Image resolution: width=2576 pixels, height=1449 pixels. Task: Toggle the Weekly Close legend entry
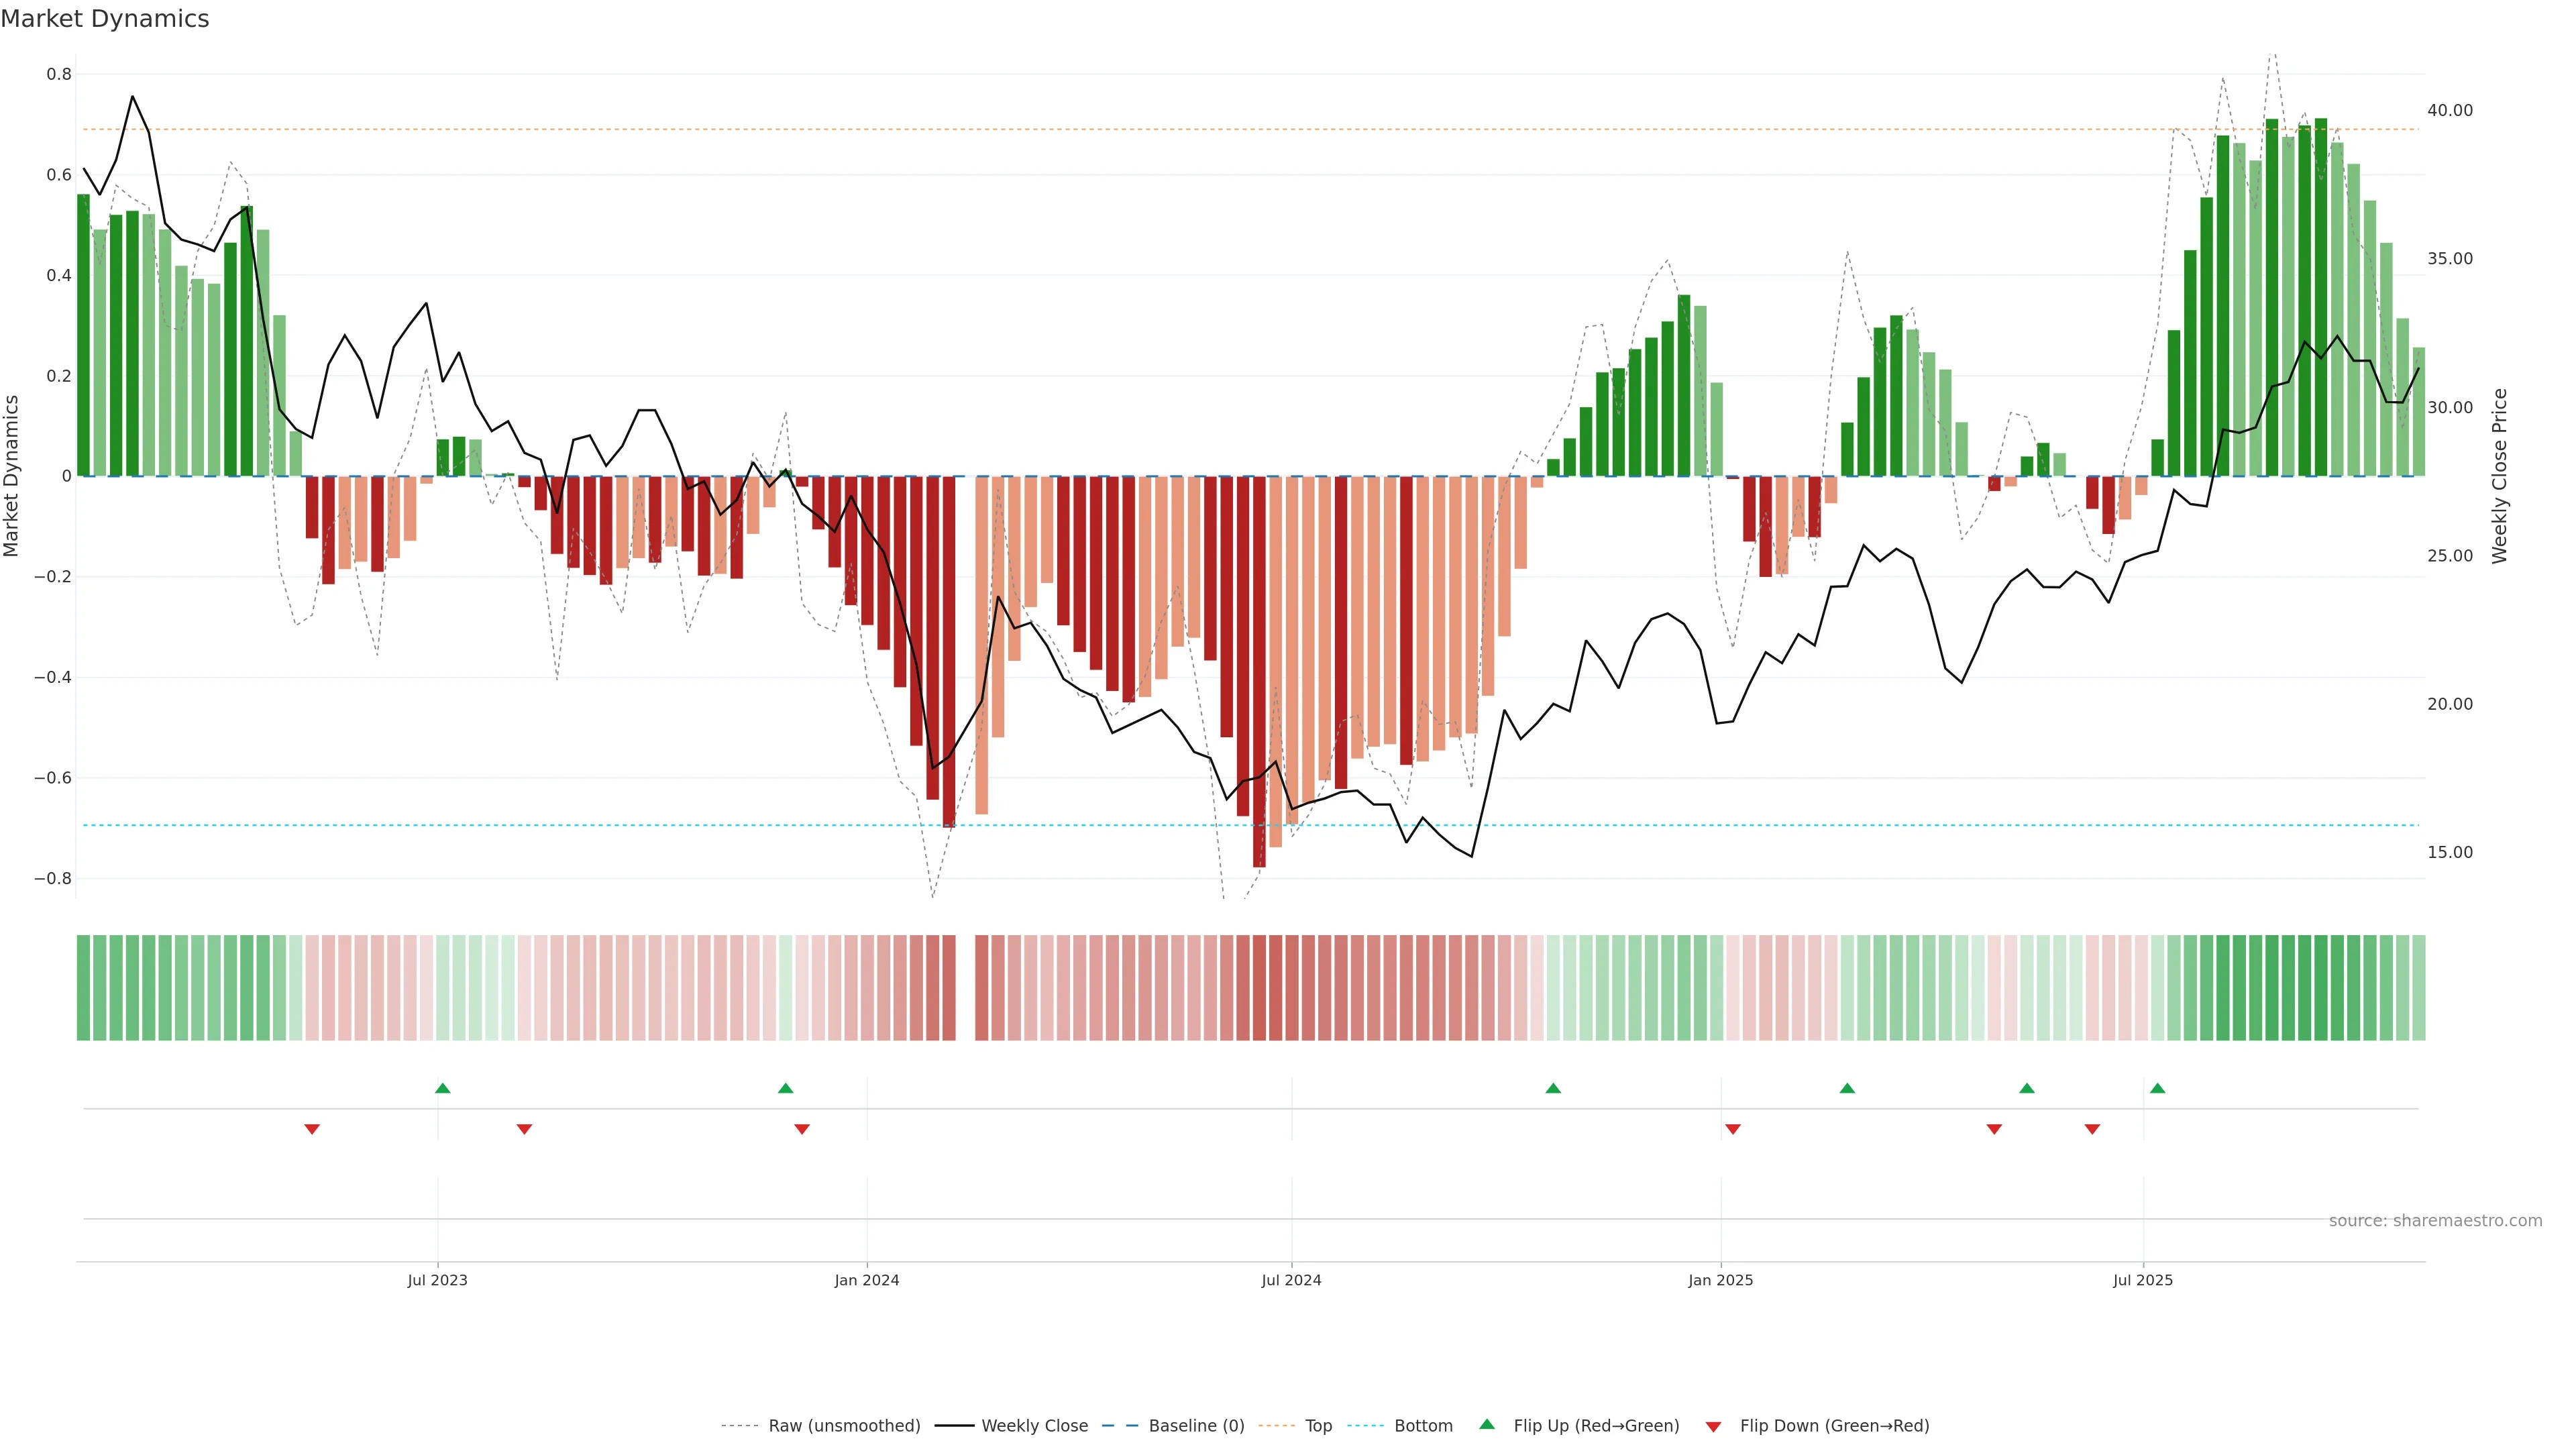coord(1034,1426)
